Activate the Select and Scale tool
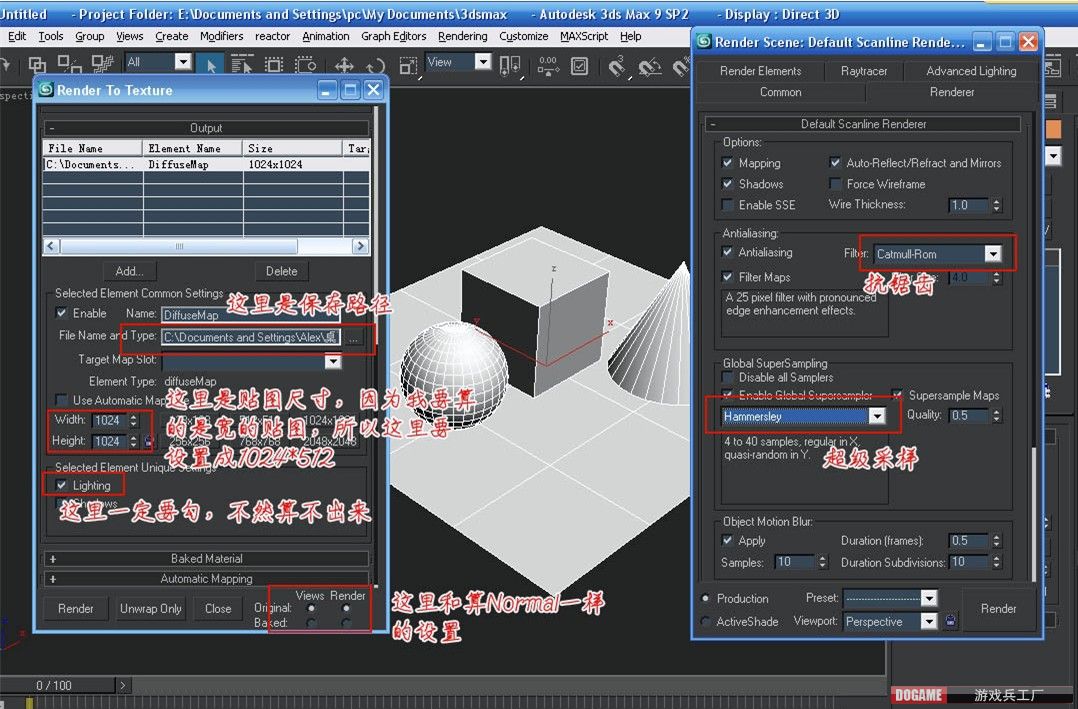Screen dimensions: 1078x709 (407, 65)
